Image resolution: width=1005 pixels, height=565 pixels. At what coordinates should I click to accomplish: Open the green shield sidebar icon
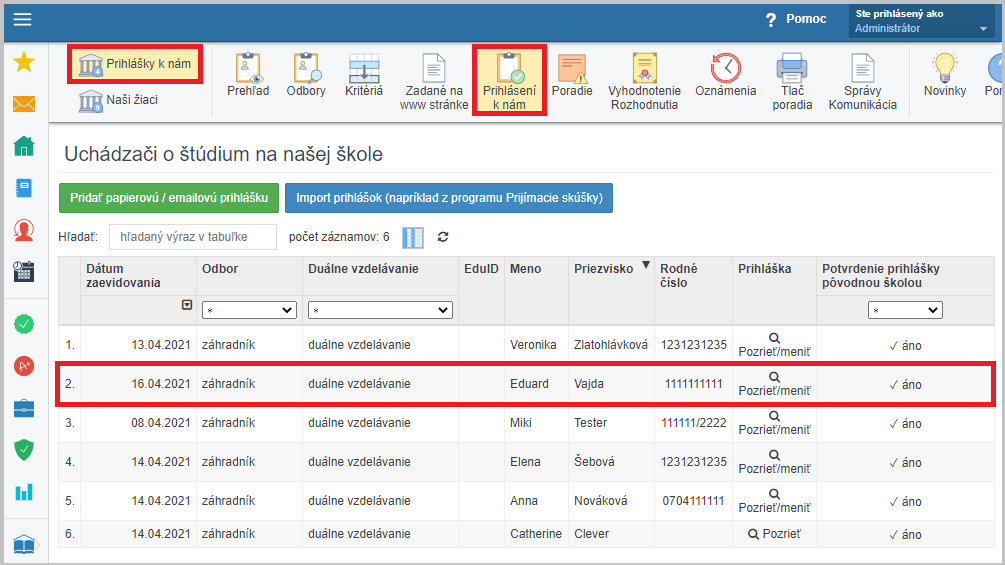click(x=24, y=450)
